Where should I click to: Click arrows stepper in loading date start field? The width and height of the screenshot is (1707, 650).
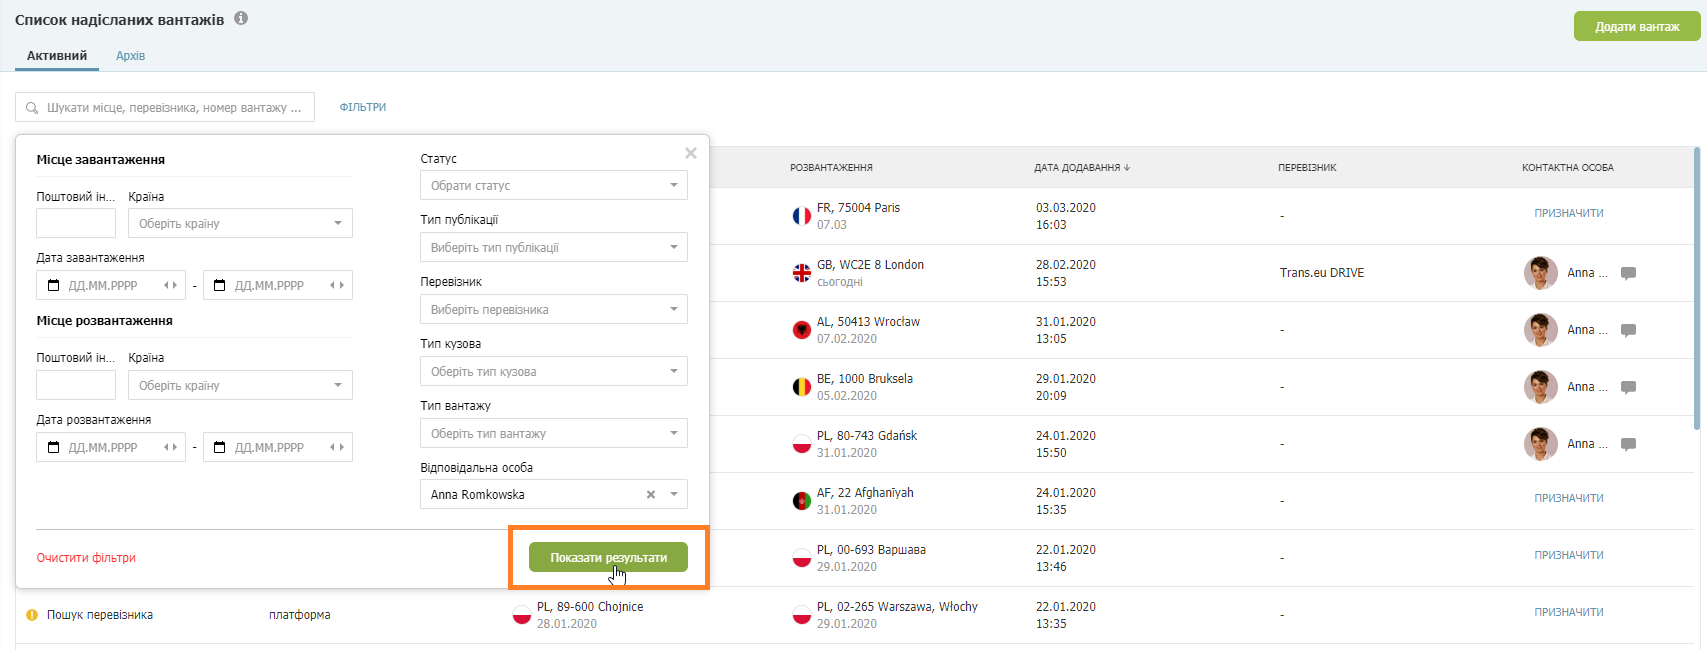tap(170, 285)
